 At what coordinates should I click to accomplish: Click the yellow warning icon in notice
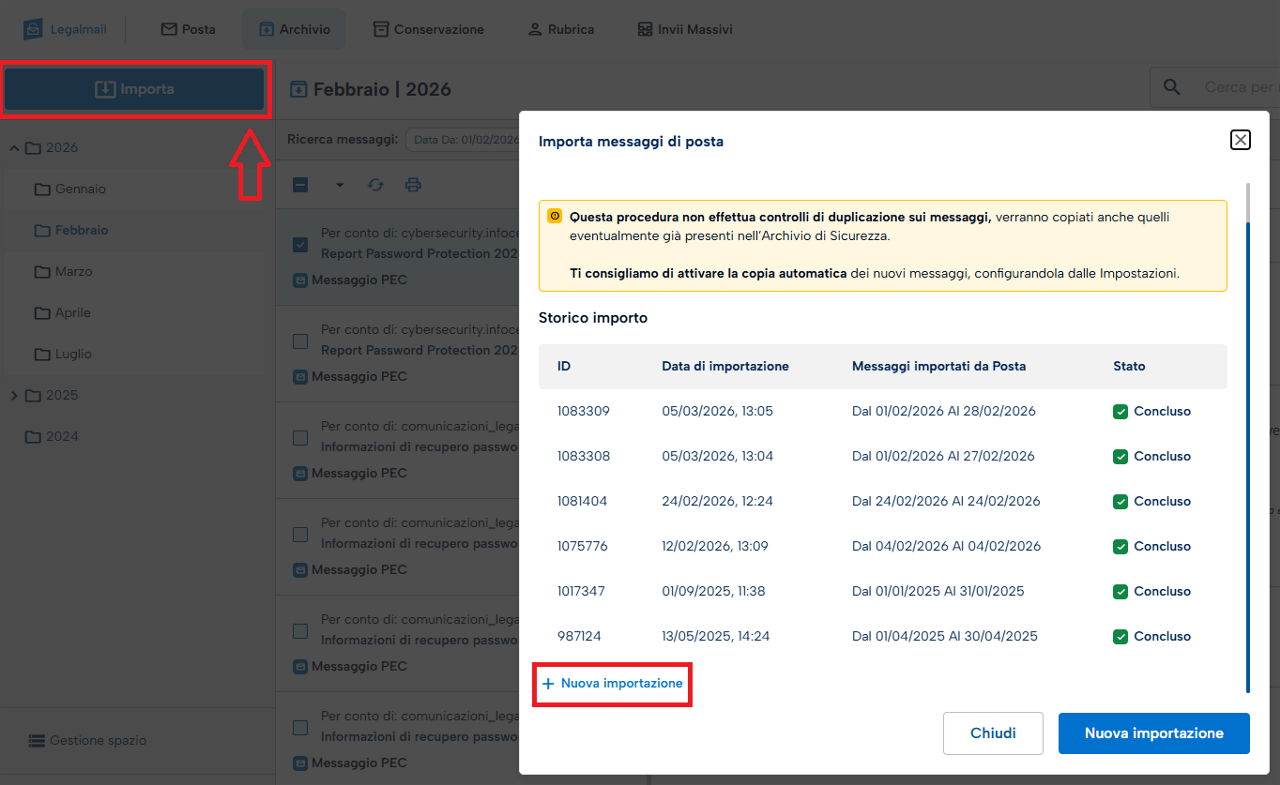coord(555,216)
